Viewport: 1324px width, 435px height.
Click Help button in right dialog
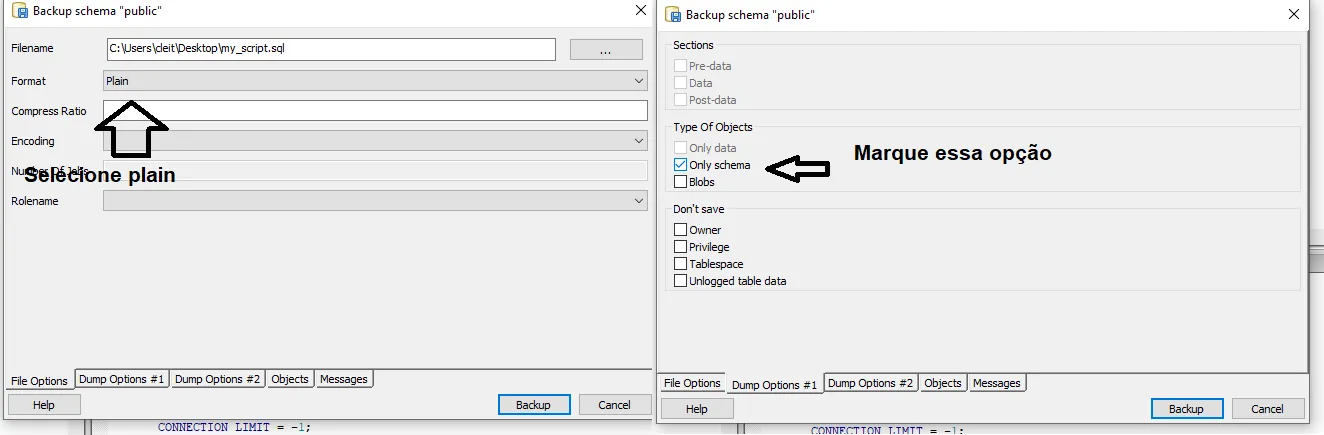697,409
